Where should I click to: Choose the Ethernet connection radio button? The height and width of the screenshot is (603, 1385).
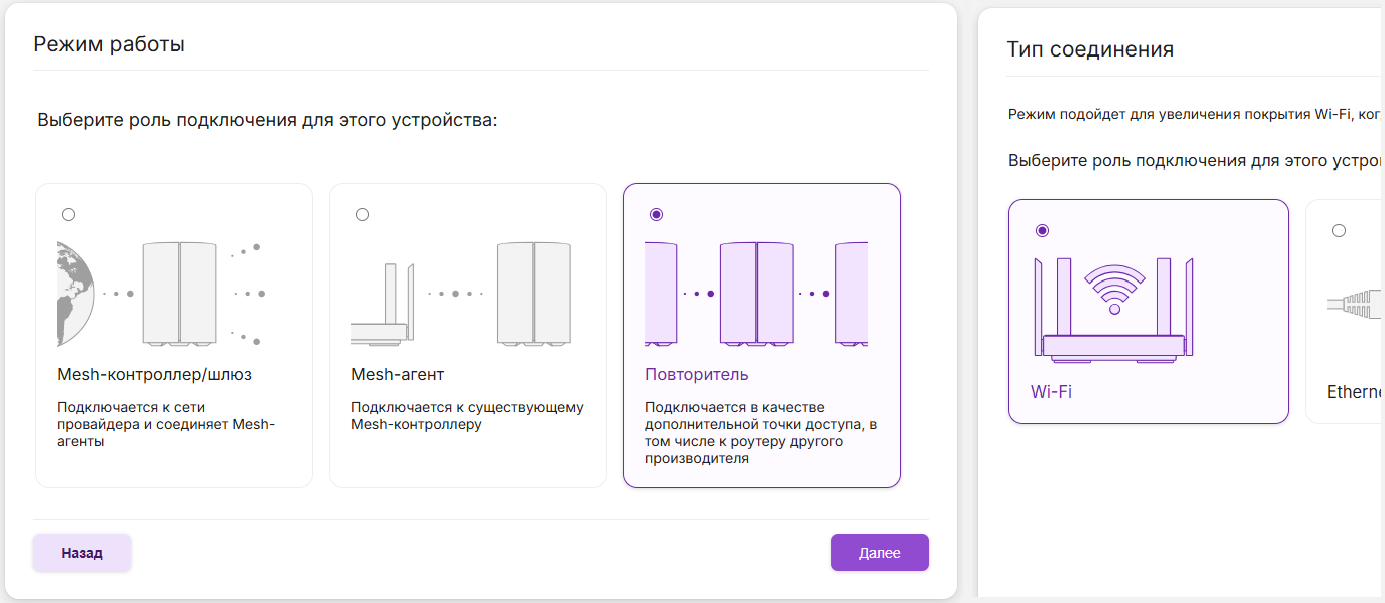(x=1338, y=230)
